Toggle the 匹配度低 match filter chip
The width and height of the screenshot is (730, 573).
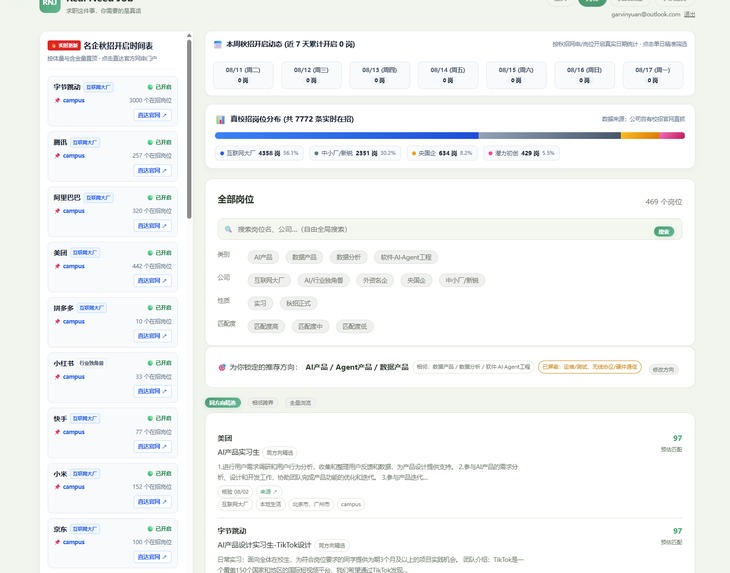click(355, 327)
